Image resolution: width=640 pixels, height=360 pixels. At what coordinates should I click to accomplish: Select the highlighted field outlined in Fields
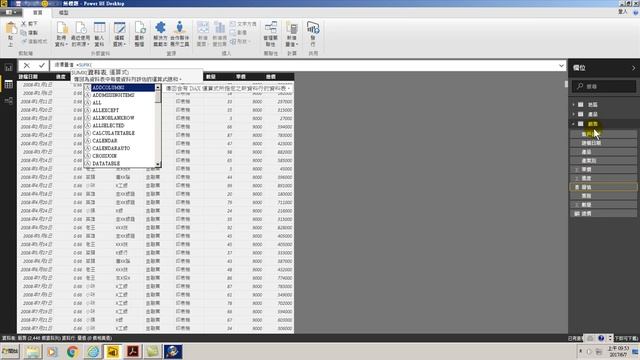(x=603, y=187)
